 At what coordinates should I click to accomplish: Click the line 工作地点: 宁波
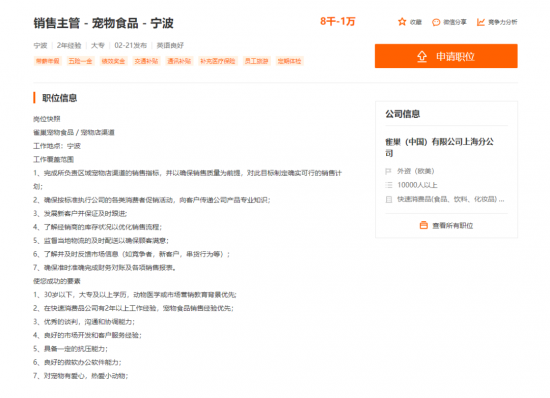tap(57, 146)
